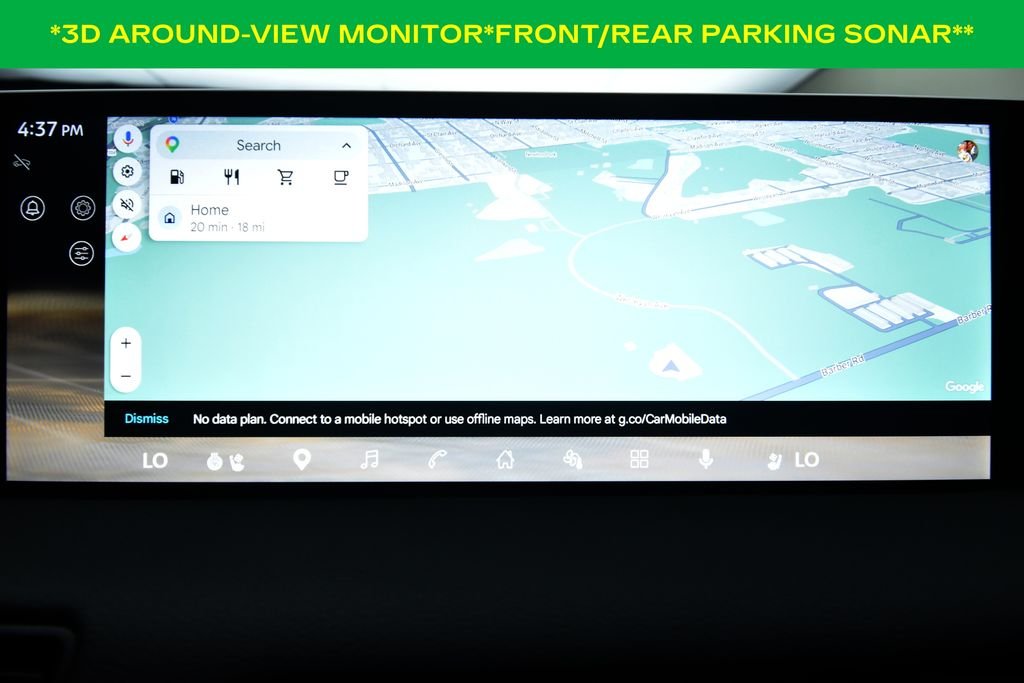This screenshot has height=683, width=1024.
Task: Open the phone handset icon
Action: coord(437,460)
